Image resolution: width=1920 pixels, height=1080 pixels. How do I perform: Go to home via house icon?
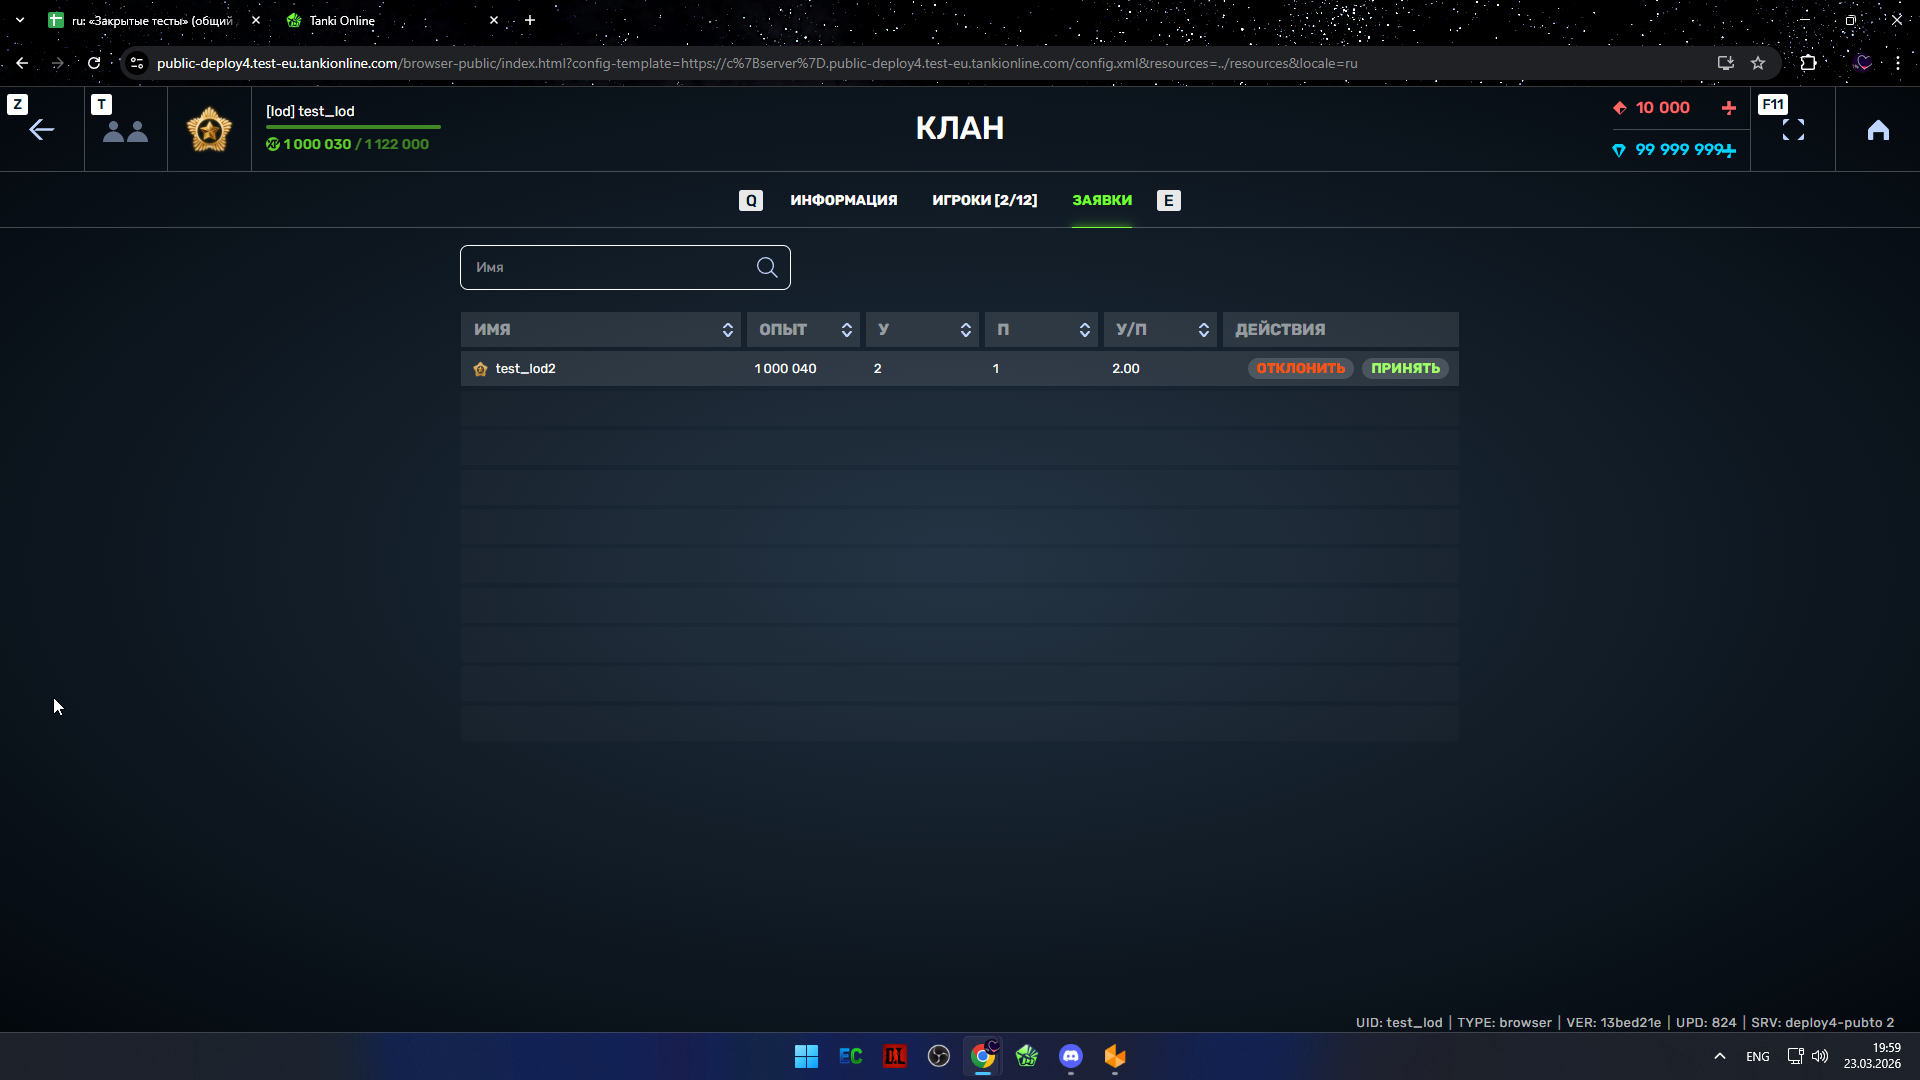click(1878, 130)
